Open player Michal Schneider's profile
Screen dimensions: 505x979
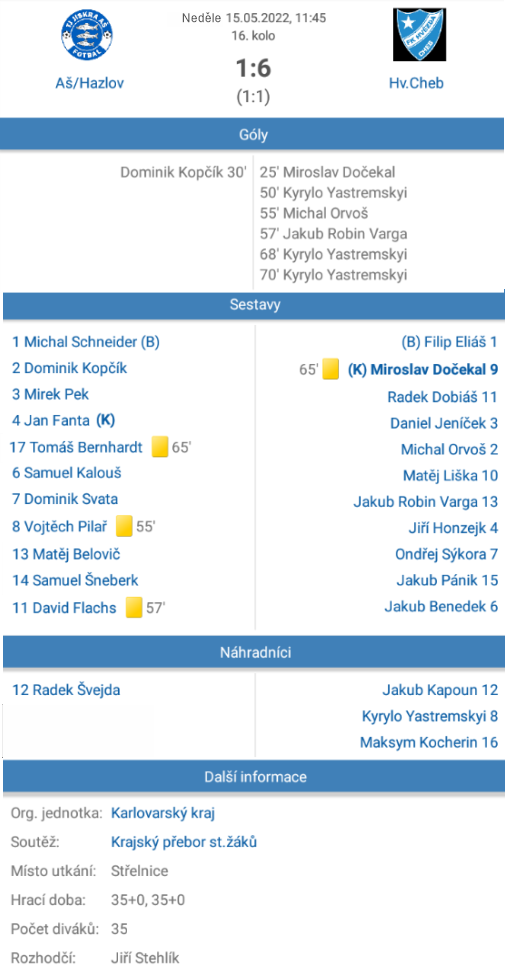click(x=86, y=342)
